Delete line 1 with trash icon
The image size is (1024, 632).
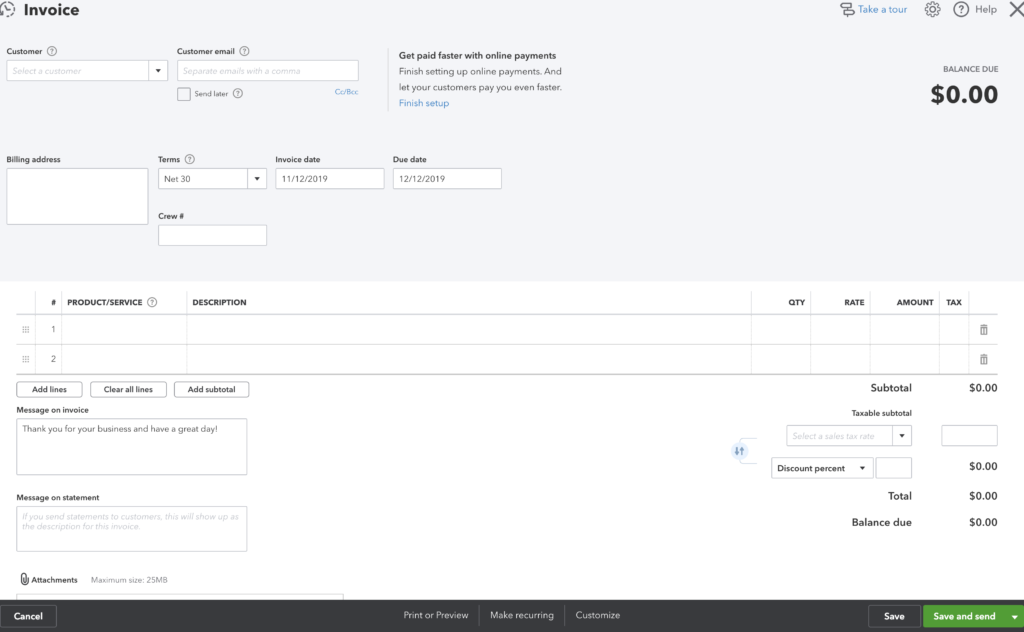coord(983,330)
